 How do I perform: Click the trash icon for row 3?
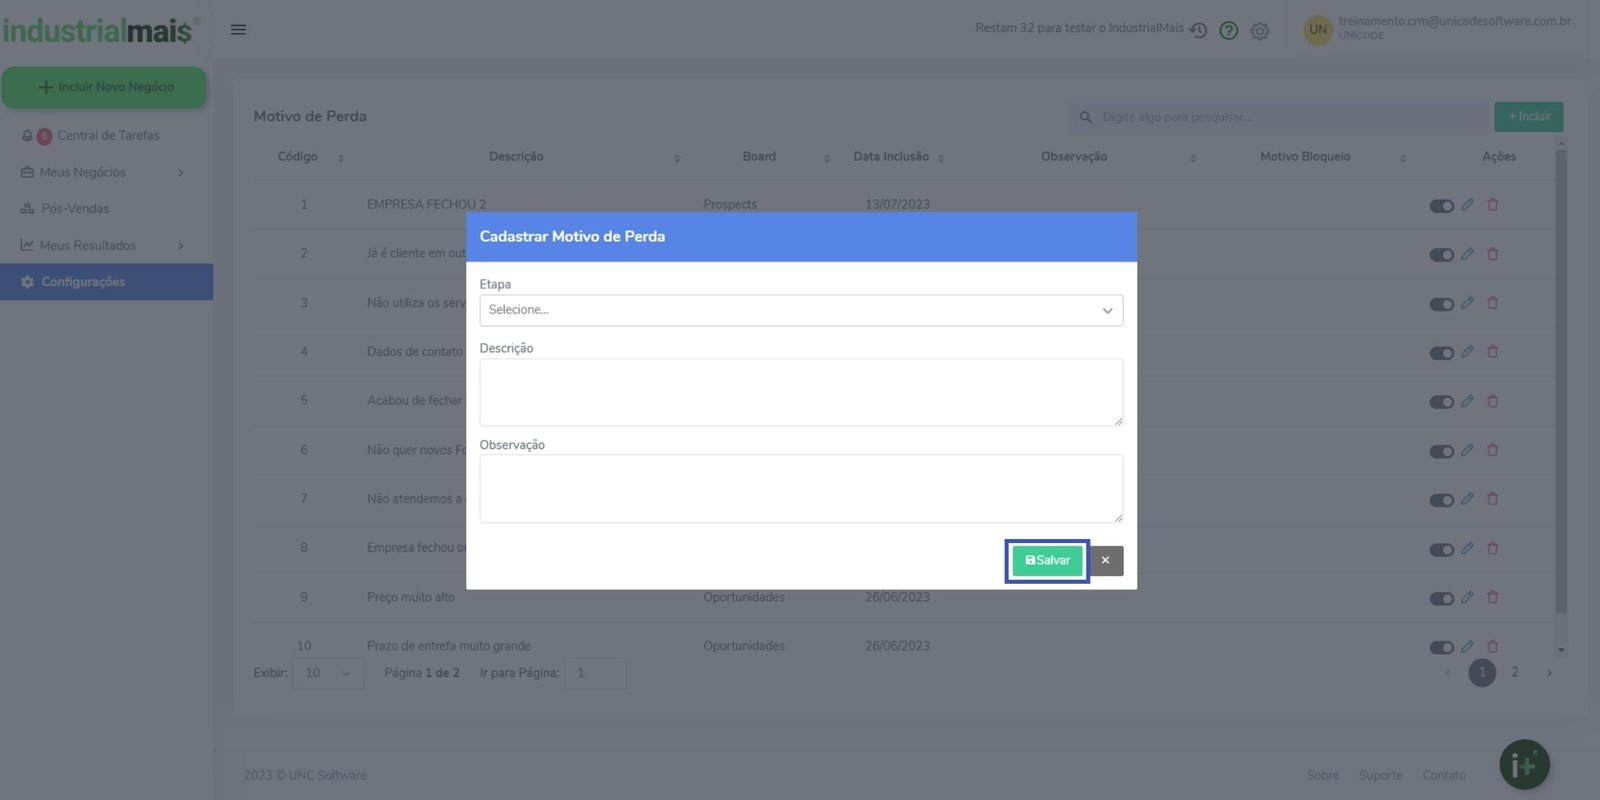pos(1493,303)
